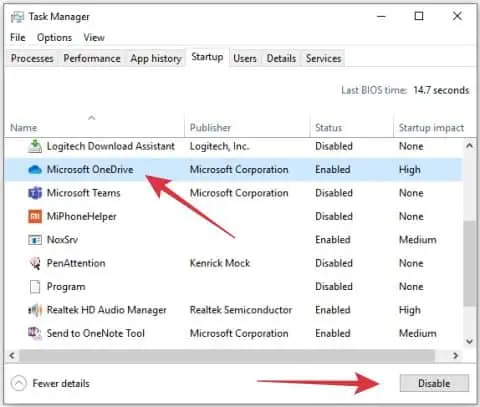Maximize the Task Manager window
The image size is (480, 407).
coord(419,16)
